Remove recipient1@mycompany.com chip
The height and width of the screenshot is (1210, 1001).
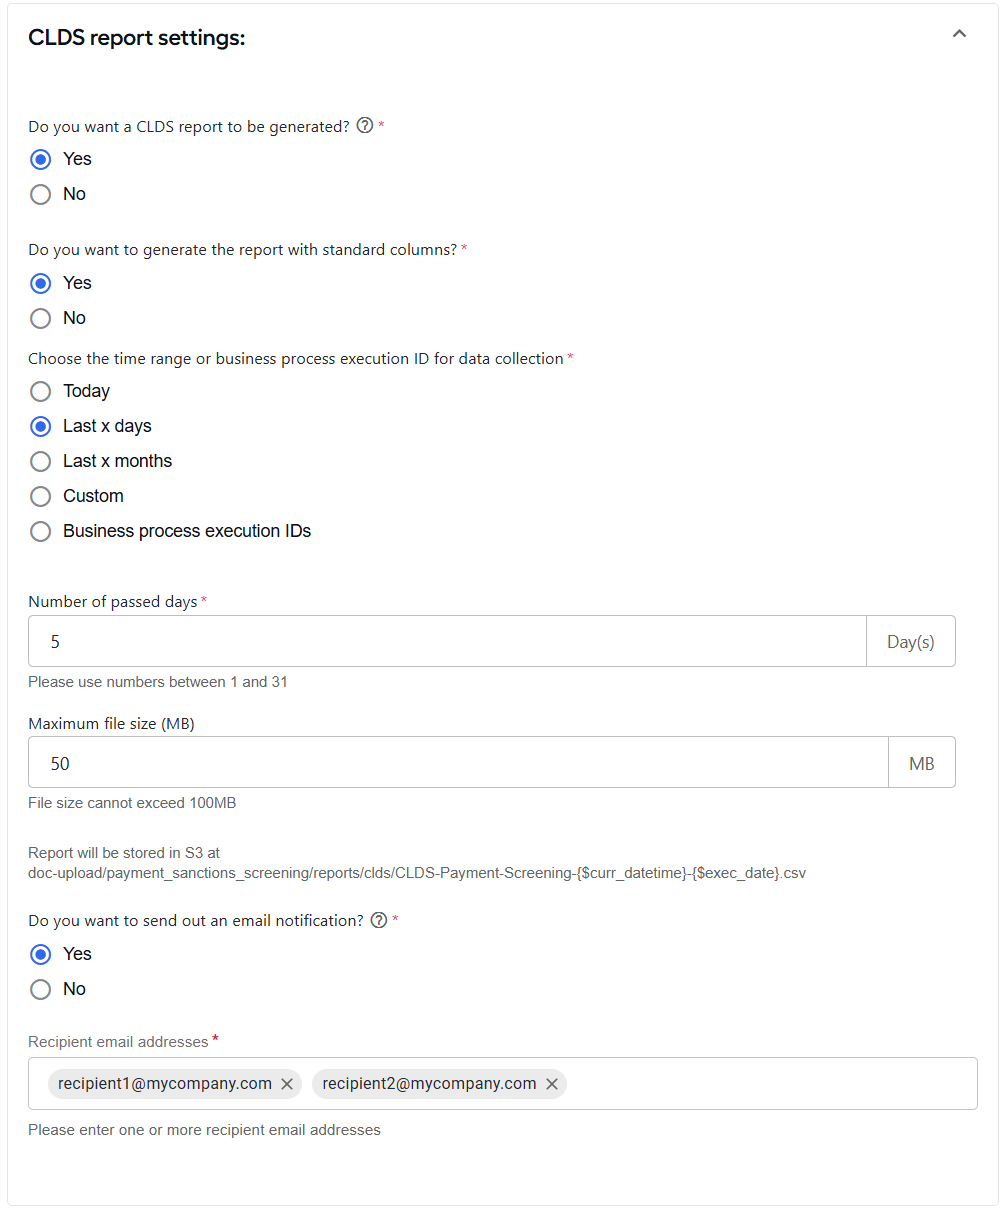click(x=287, y=1084)
